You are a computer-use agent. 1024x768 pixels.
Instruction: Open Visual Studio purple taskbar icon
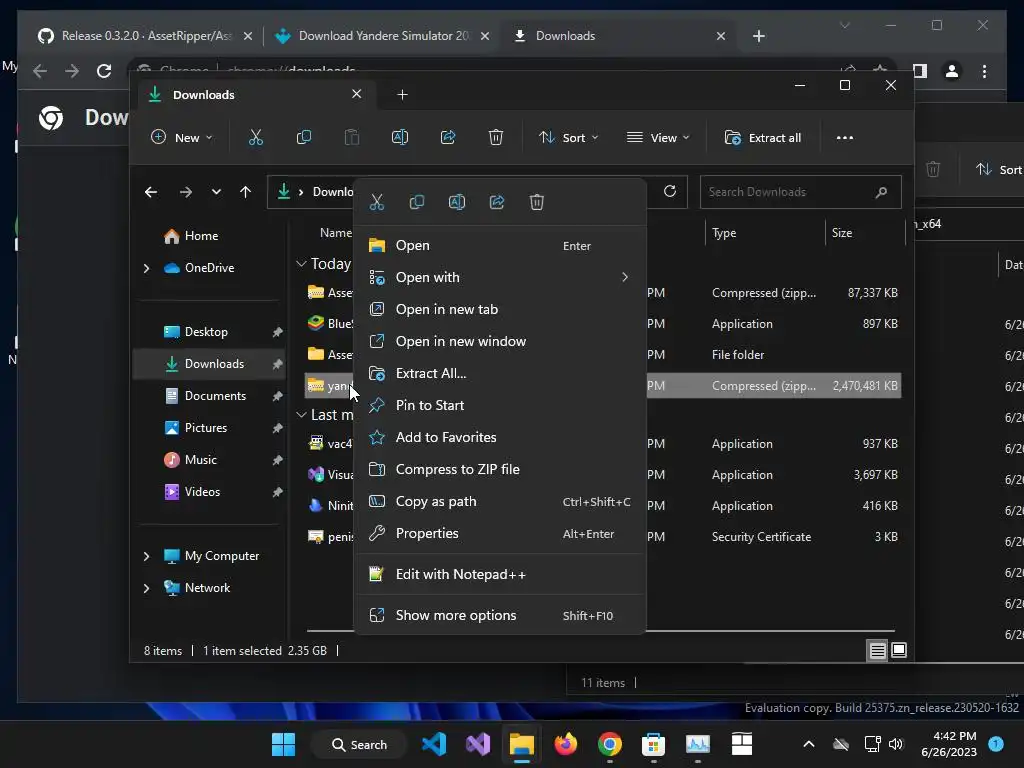[478, 744]
